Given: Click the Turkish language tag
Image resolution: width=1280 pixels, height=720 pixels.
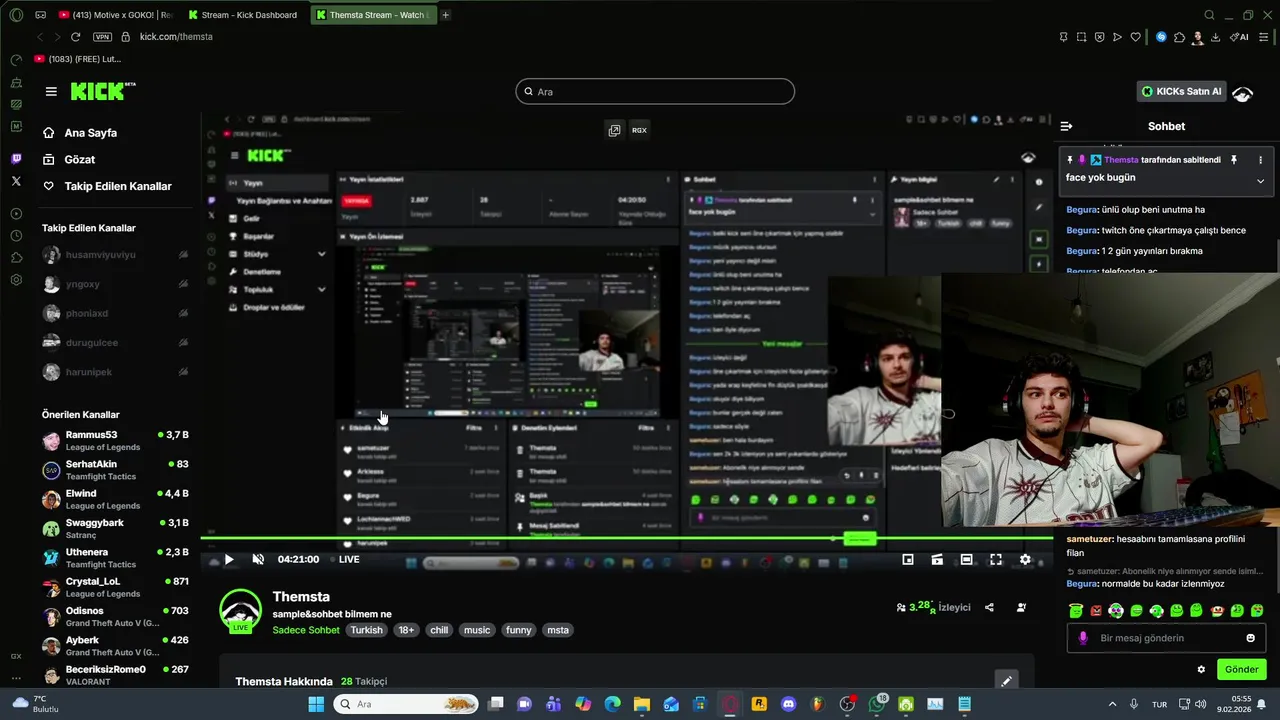Looking at the screenshot, I should [366, 631].
